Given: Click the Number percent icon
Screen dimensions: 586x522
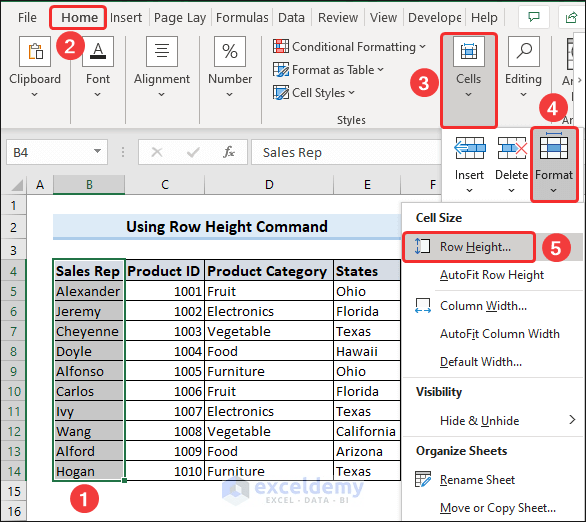Looking at the screenshot, I should [x=230, y=51].
